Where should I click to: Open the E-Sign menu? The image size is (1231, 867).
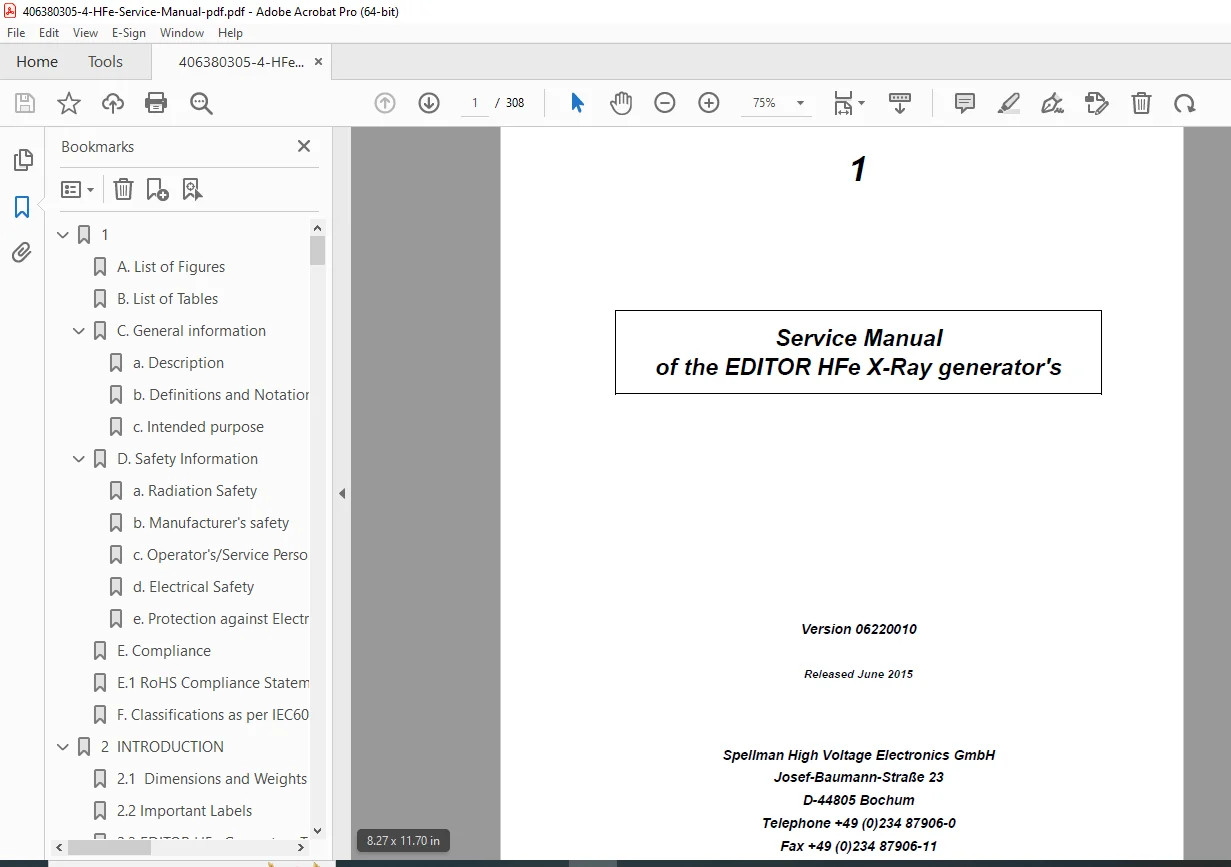click(129, 33)
